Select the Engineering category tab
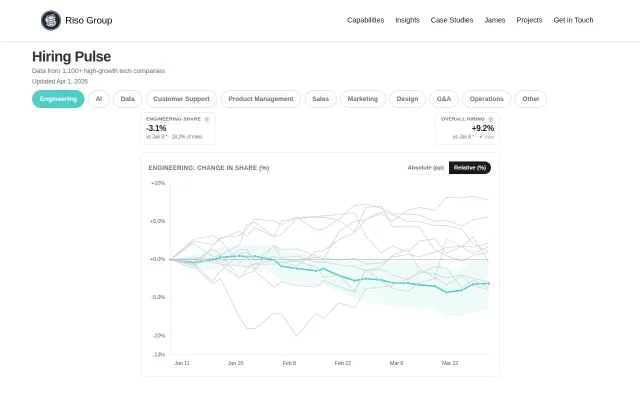The width and height of the screenshot is (640, 400). tap(58, 99)
